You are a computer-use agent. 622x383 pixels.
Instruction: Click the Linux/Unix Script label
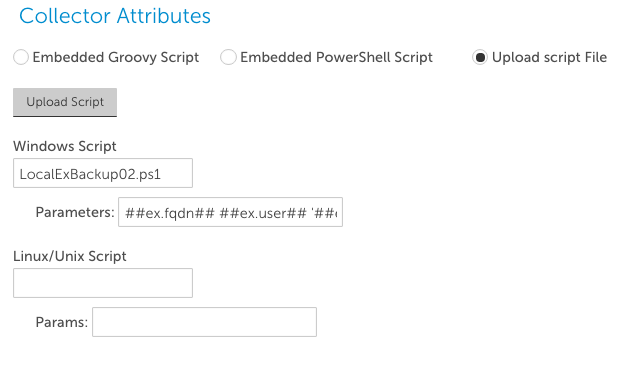click(x=70, y=256)
